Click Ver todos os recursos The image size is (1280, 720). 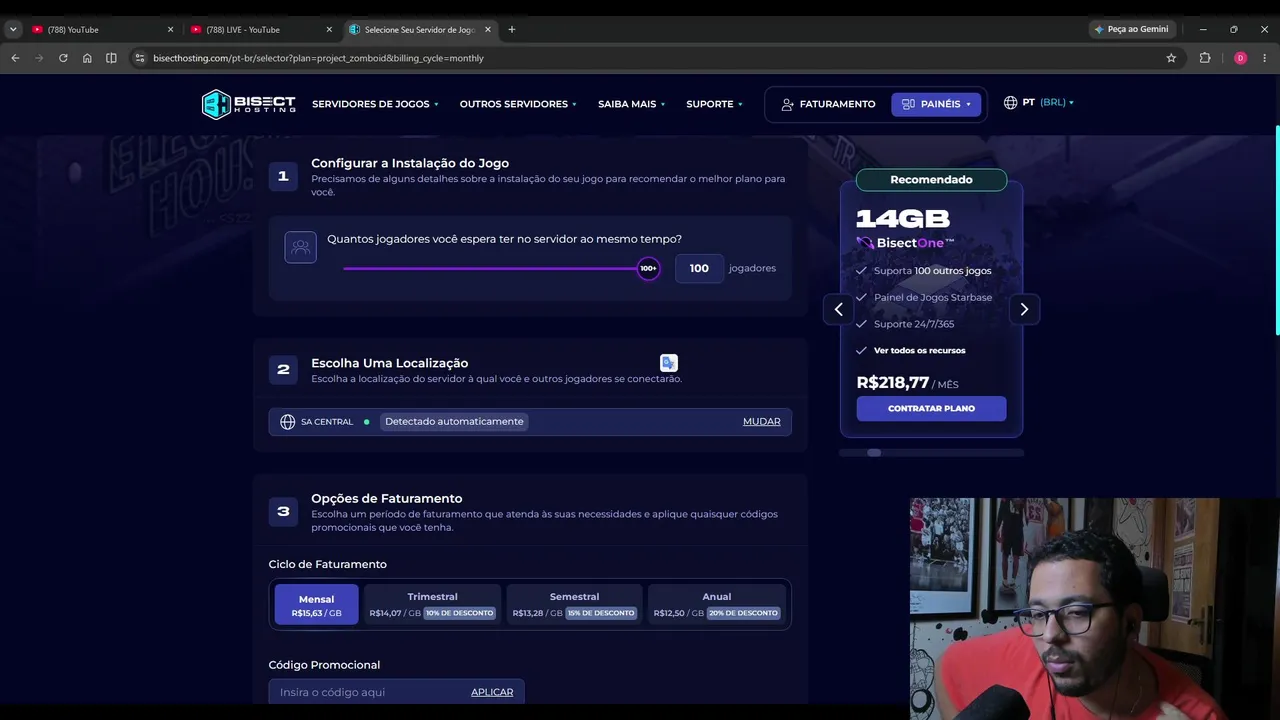point(920,351)
